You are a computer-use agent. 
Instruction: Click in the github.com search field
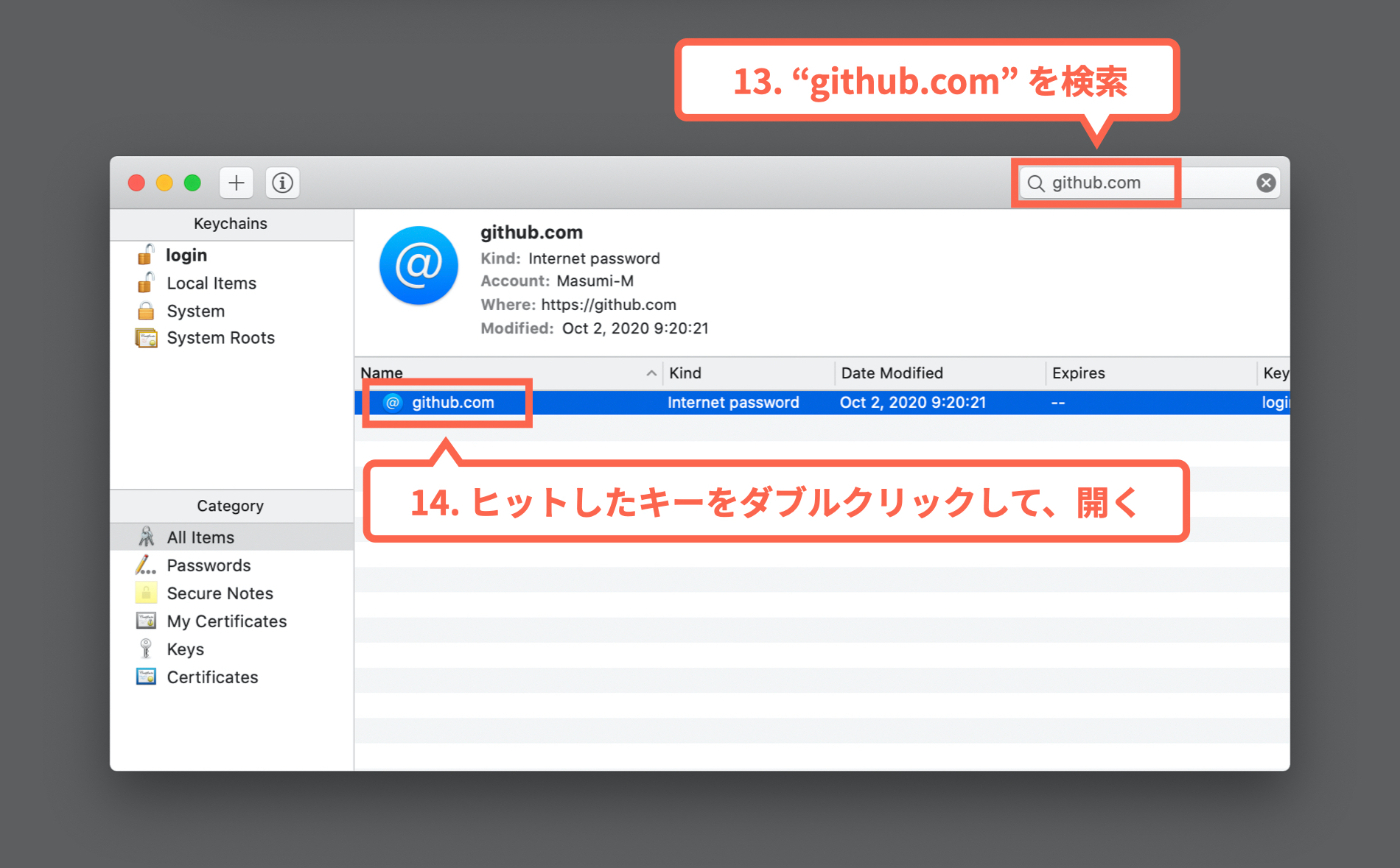(x=1149, y=183)
